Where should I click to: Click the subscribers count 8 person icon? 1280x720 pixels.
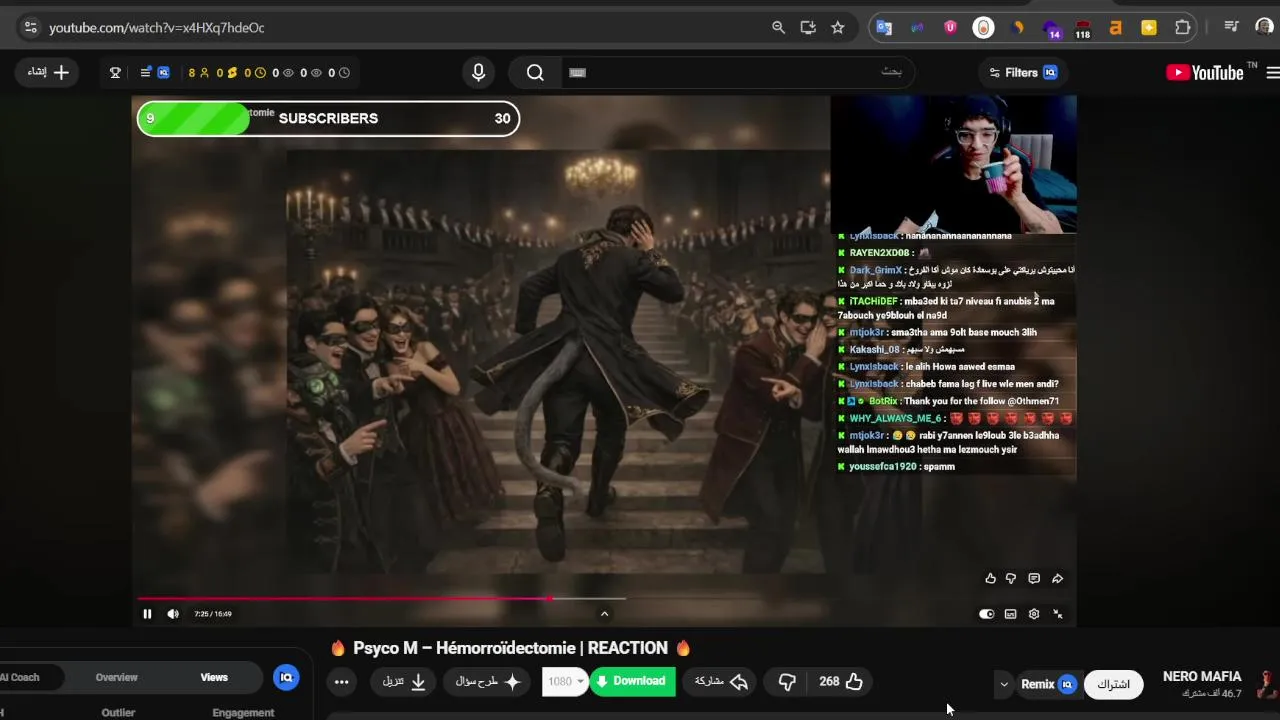(199, 72)
